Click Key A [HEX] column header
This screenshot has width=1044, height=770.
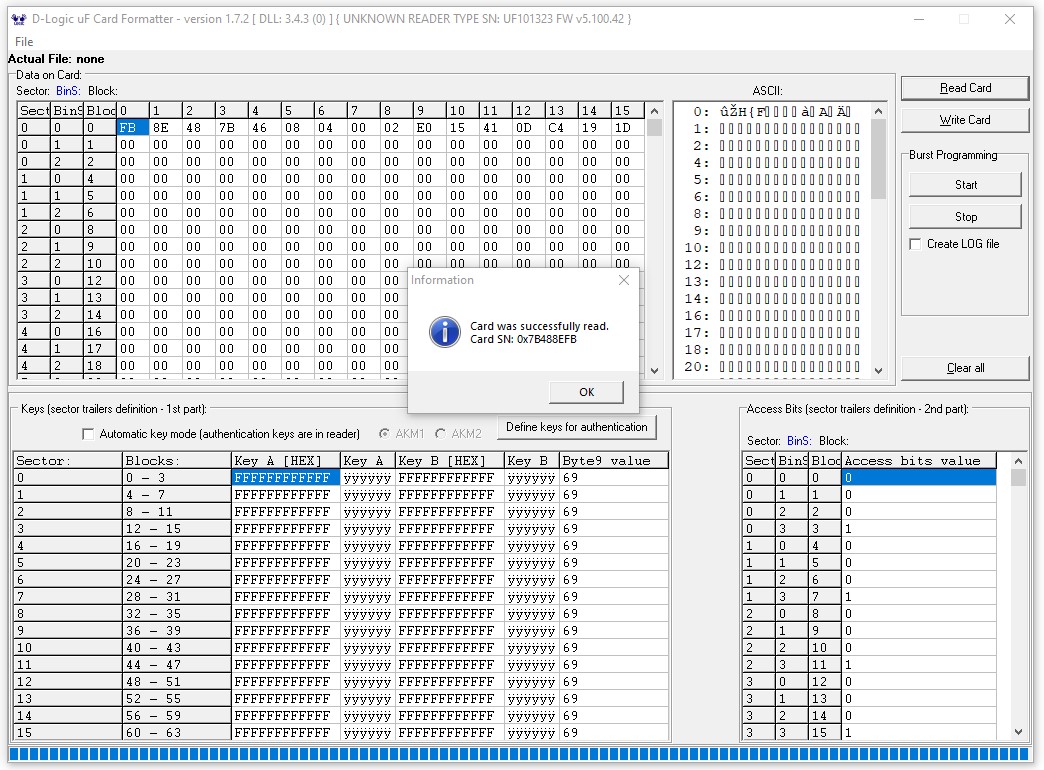[x=286, y=460]
